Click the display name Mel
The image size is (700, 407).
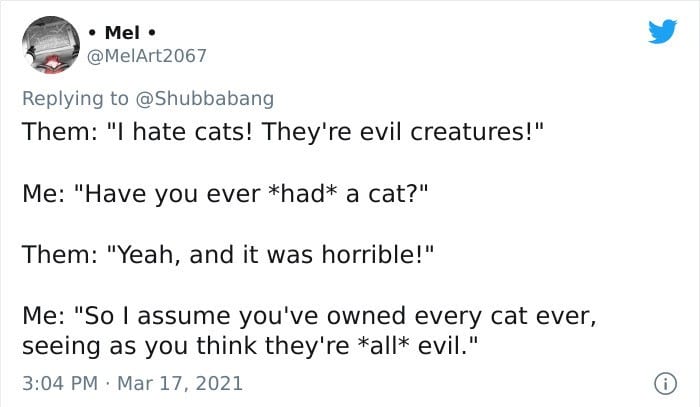click(x=122, y=33)
